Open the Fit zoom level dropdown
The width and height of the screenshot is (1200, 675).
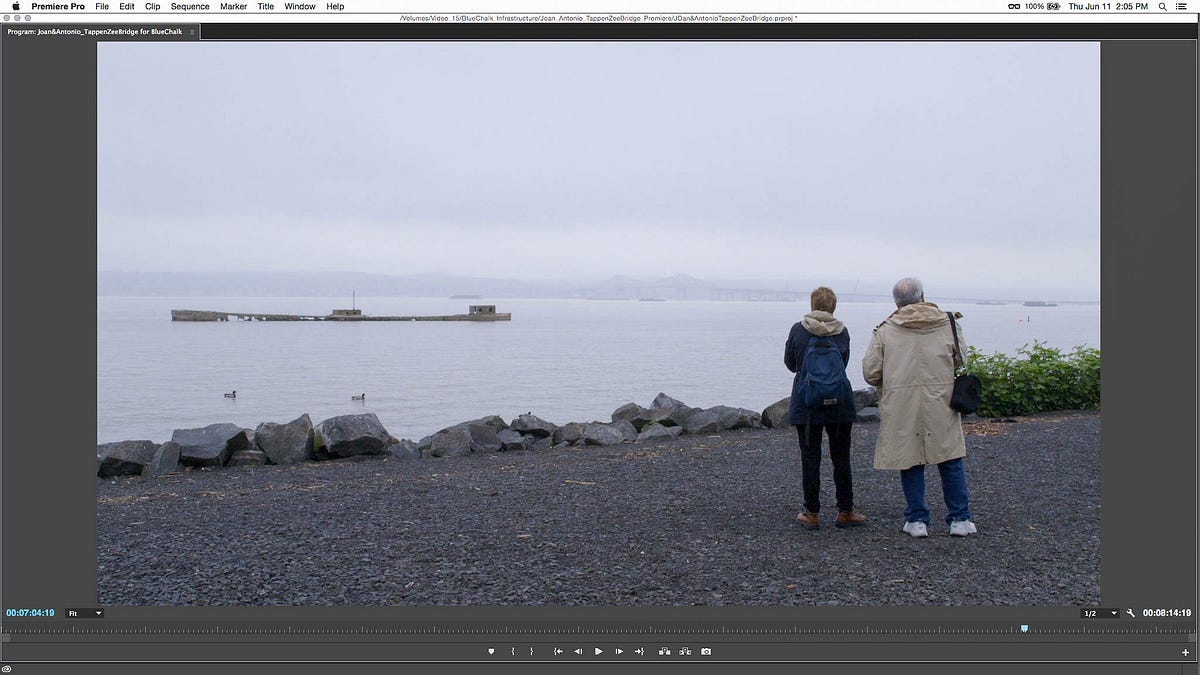click(x=84, y=613)
